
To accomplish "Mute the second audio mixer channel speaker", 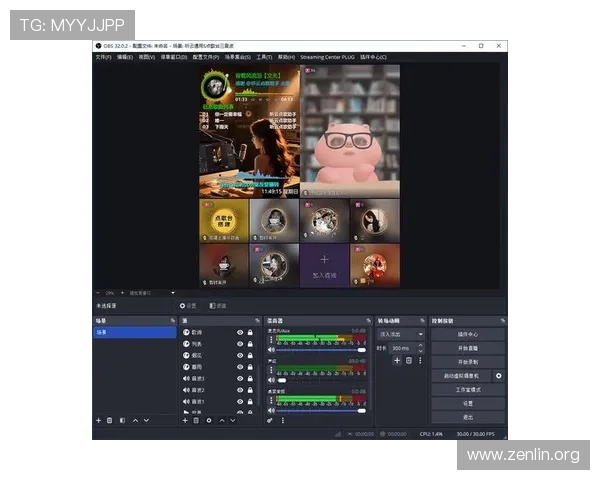I will (x=271, y=380).
